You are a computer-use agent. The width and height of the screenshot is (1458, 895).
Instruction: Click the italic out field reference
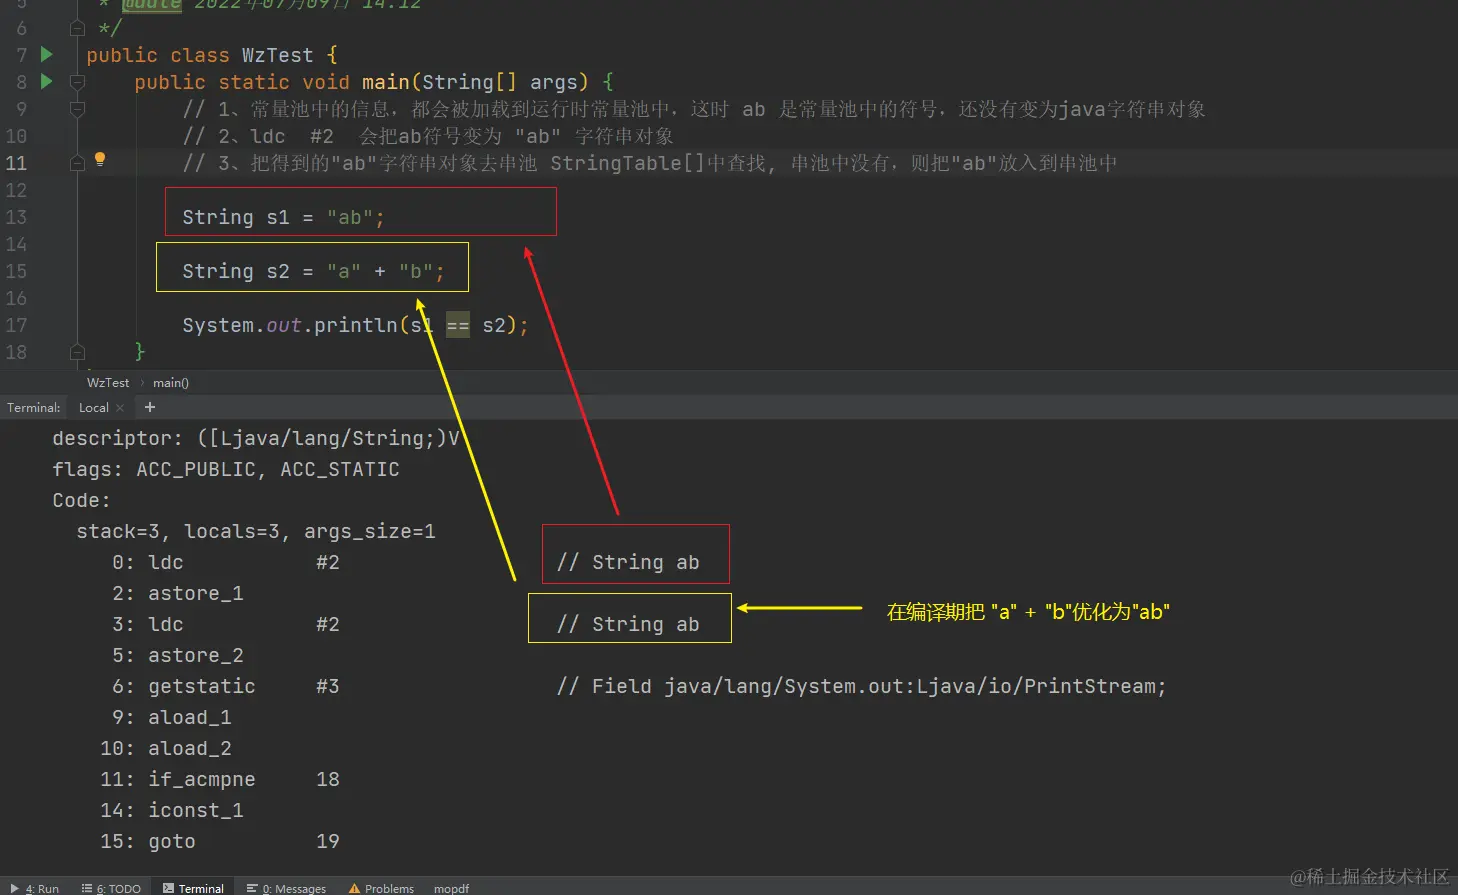click(x=284, y=325)
